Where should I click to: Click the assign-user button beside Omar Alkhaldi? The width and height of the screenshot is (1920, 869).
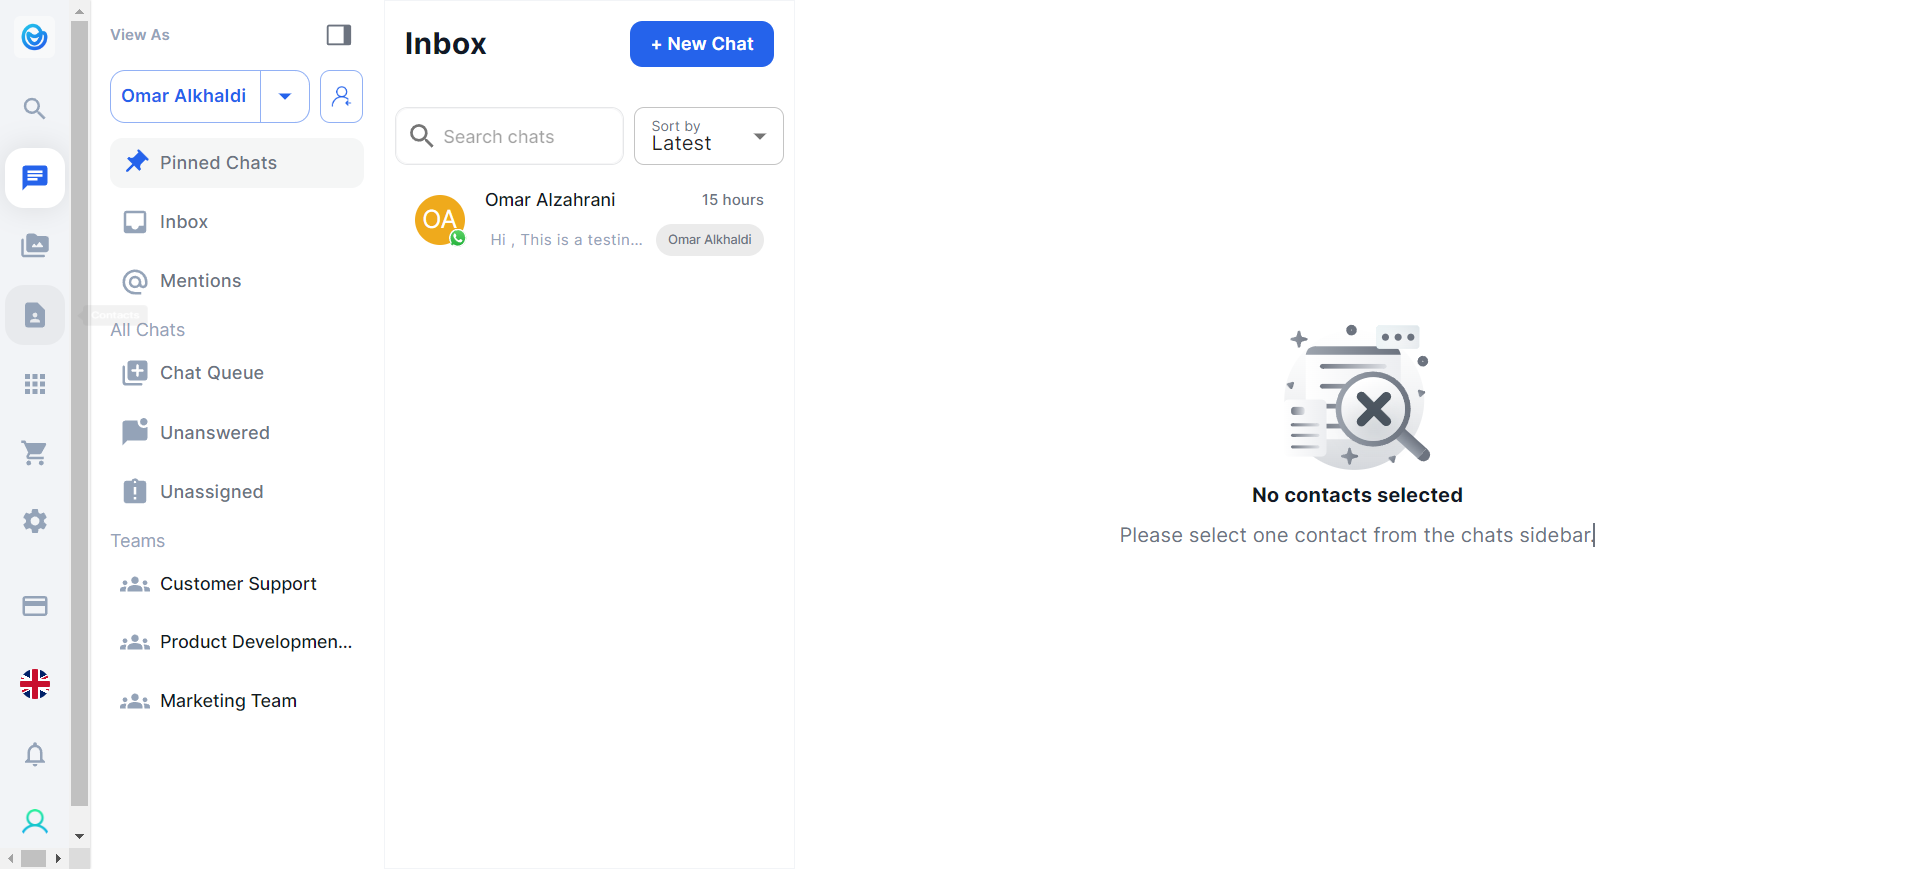click(341, 96)
